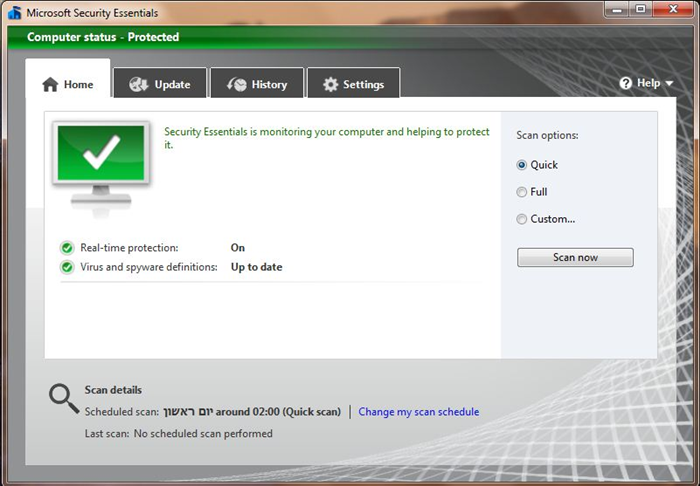Click the Microsoft Security Essentials title bar icon
This screenshot has height=486, width=700.
click(x=15, y=12)
